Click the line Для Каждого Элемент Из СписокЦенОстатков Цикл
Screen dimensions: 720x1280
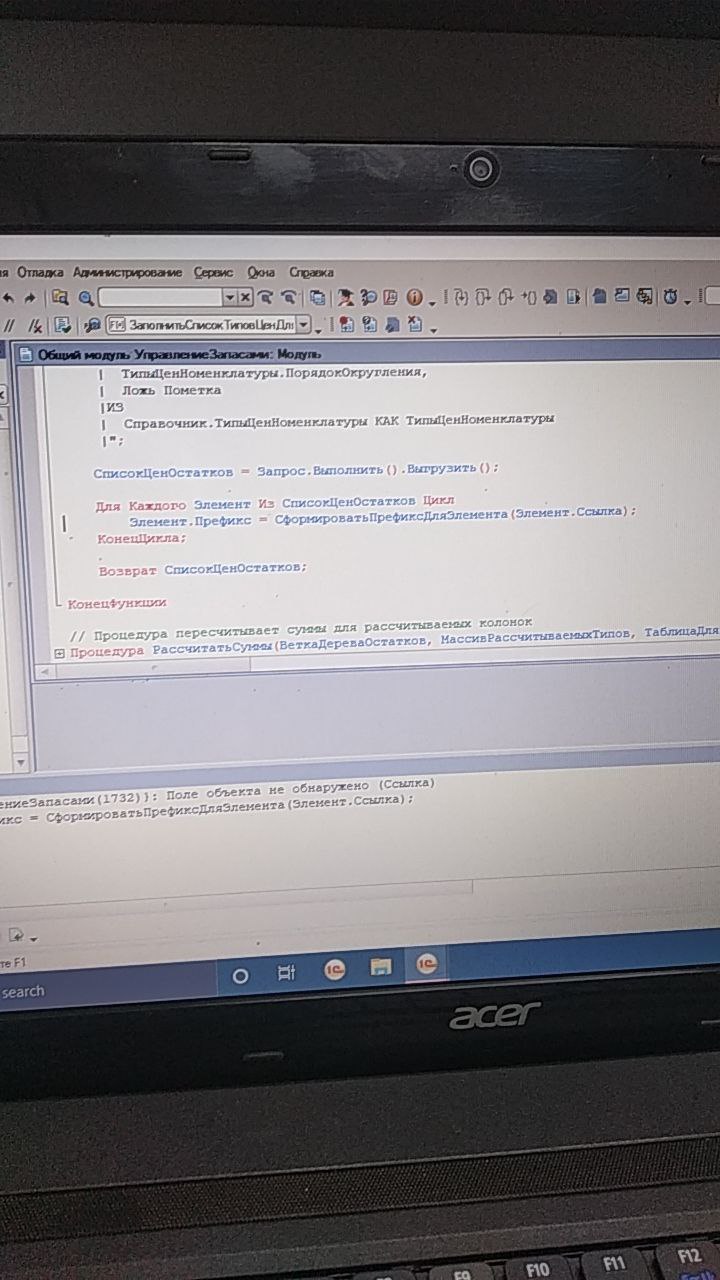coord(275,503)
